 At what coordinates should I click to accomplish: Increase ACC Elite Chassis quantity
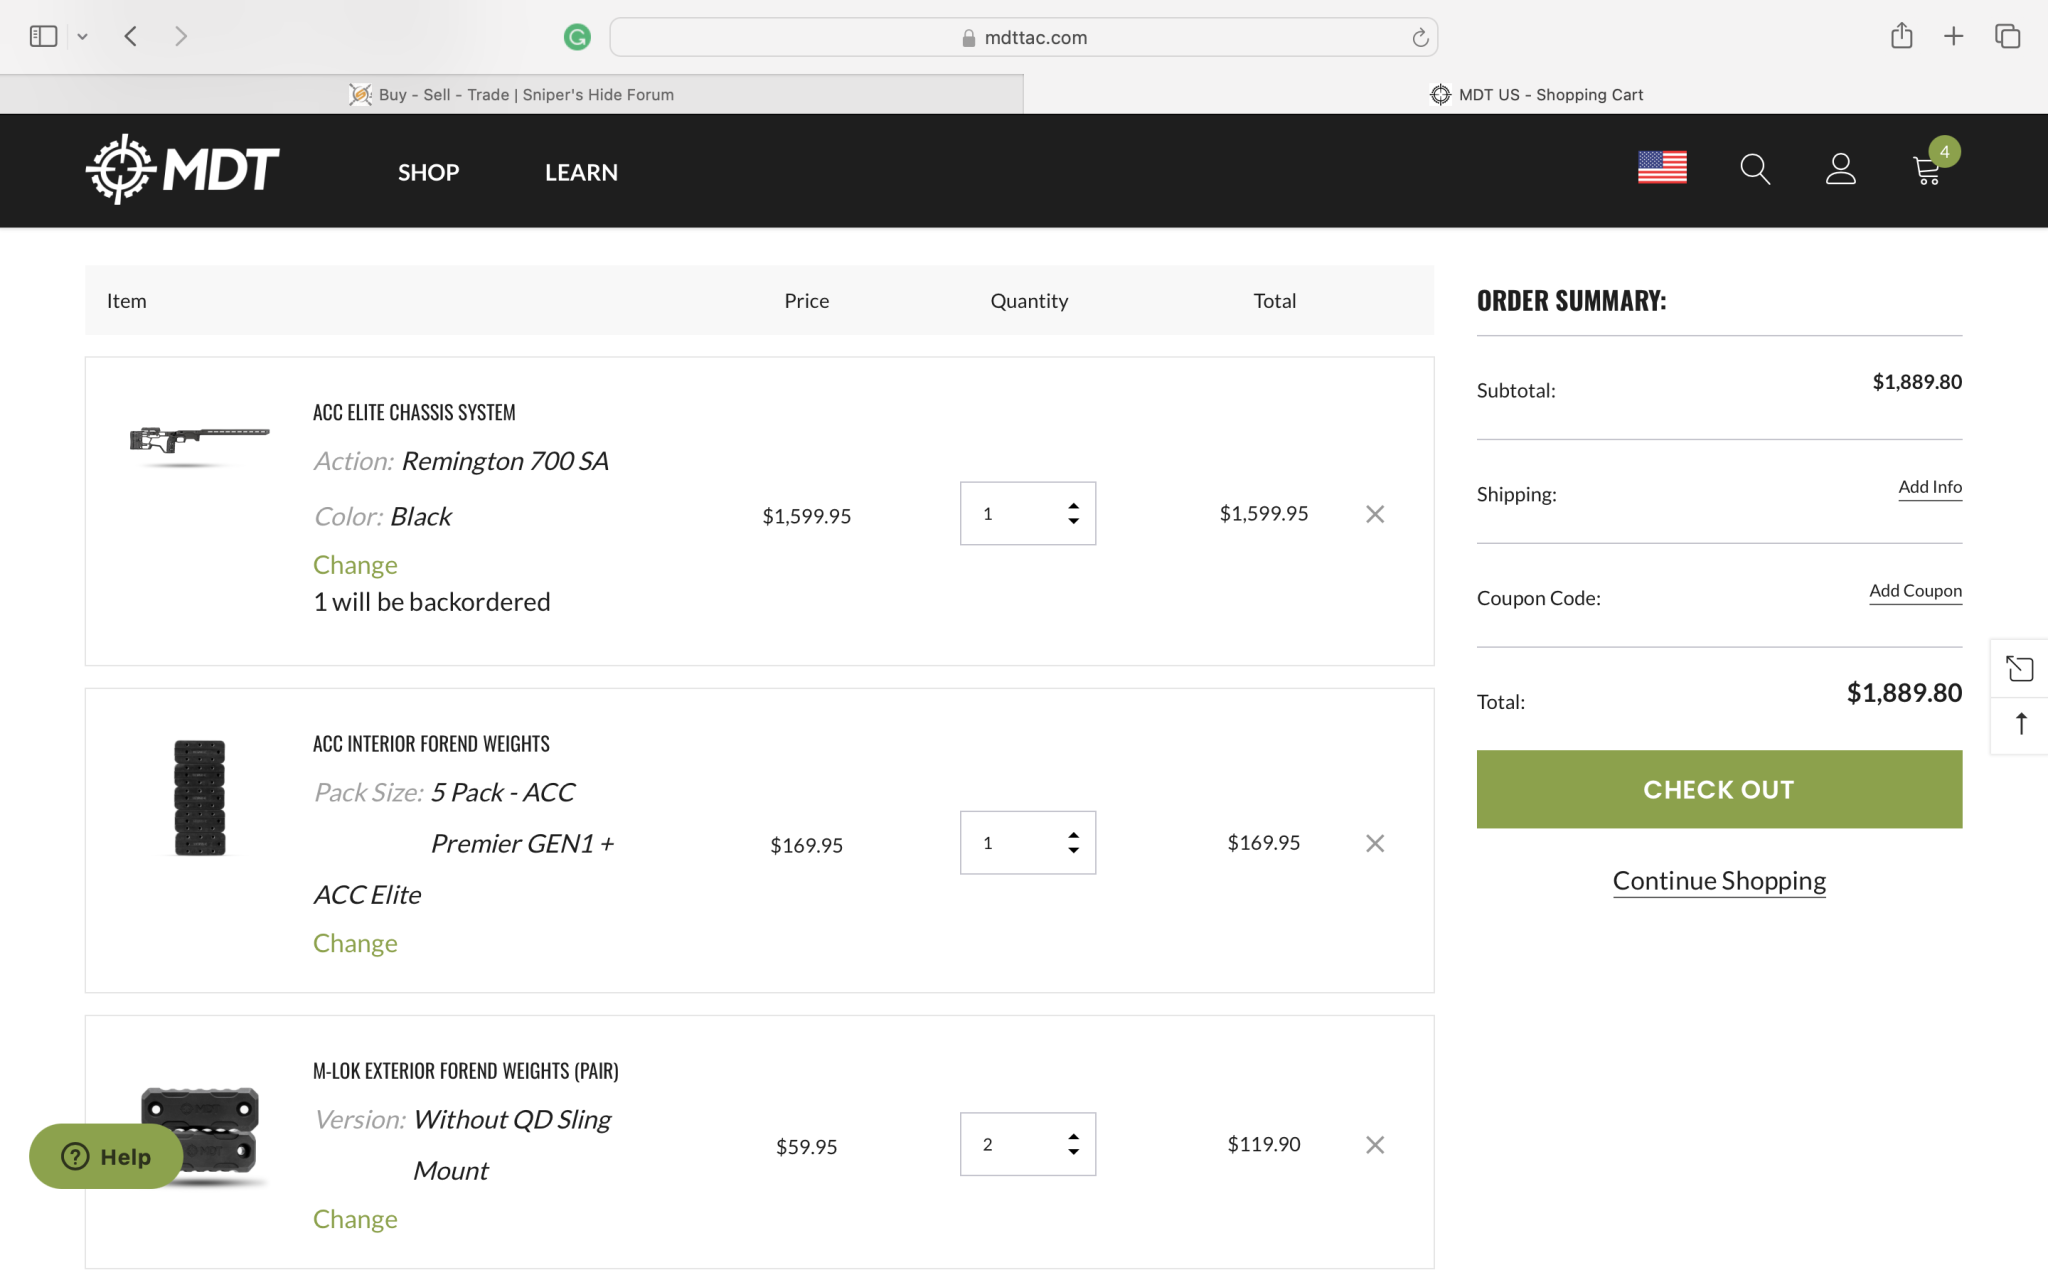(x=1073, y=505)
